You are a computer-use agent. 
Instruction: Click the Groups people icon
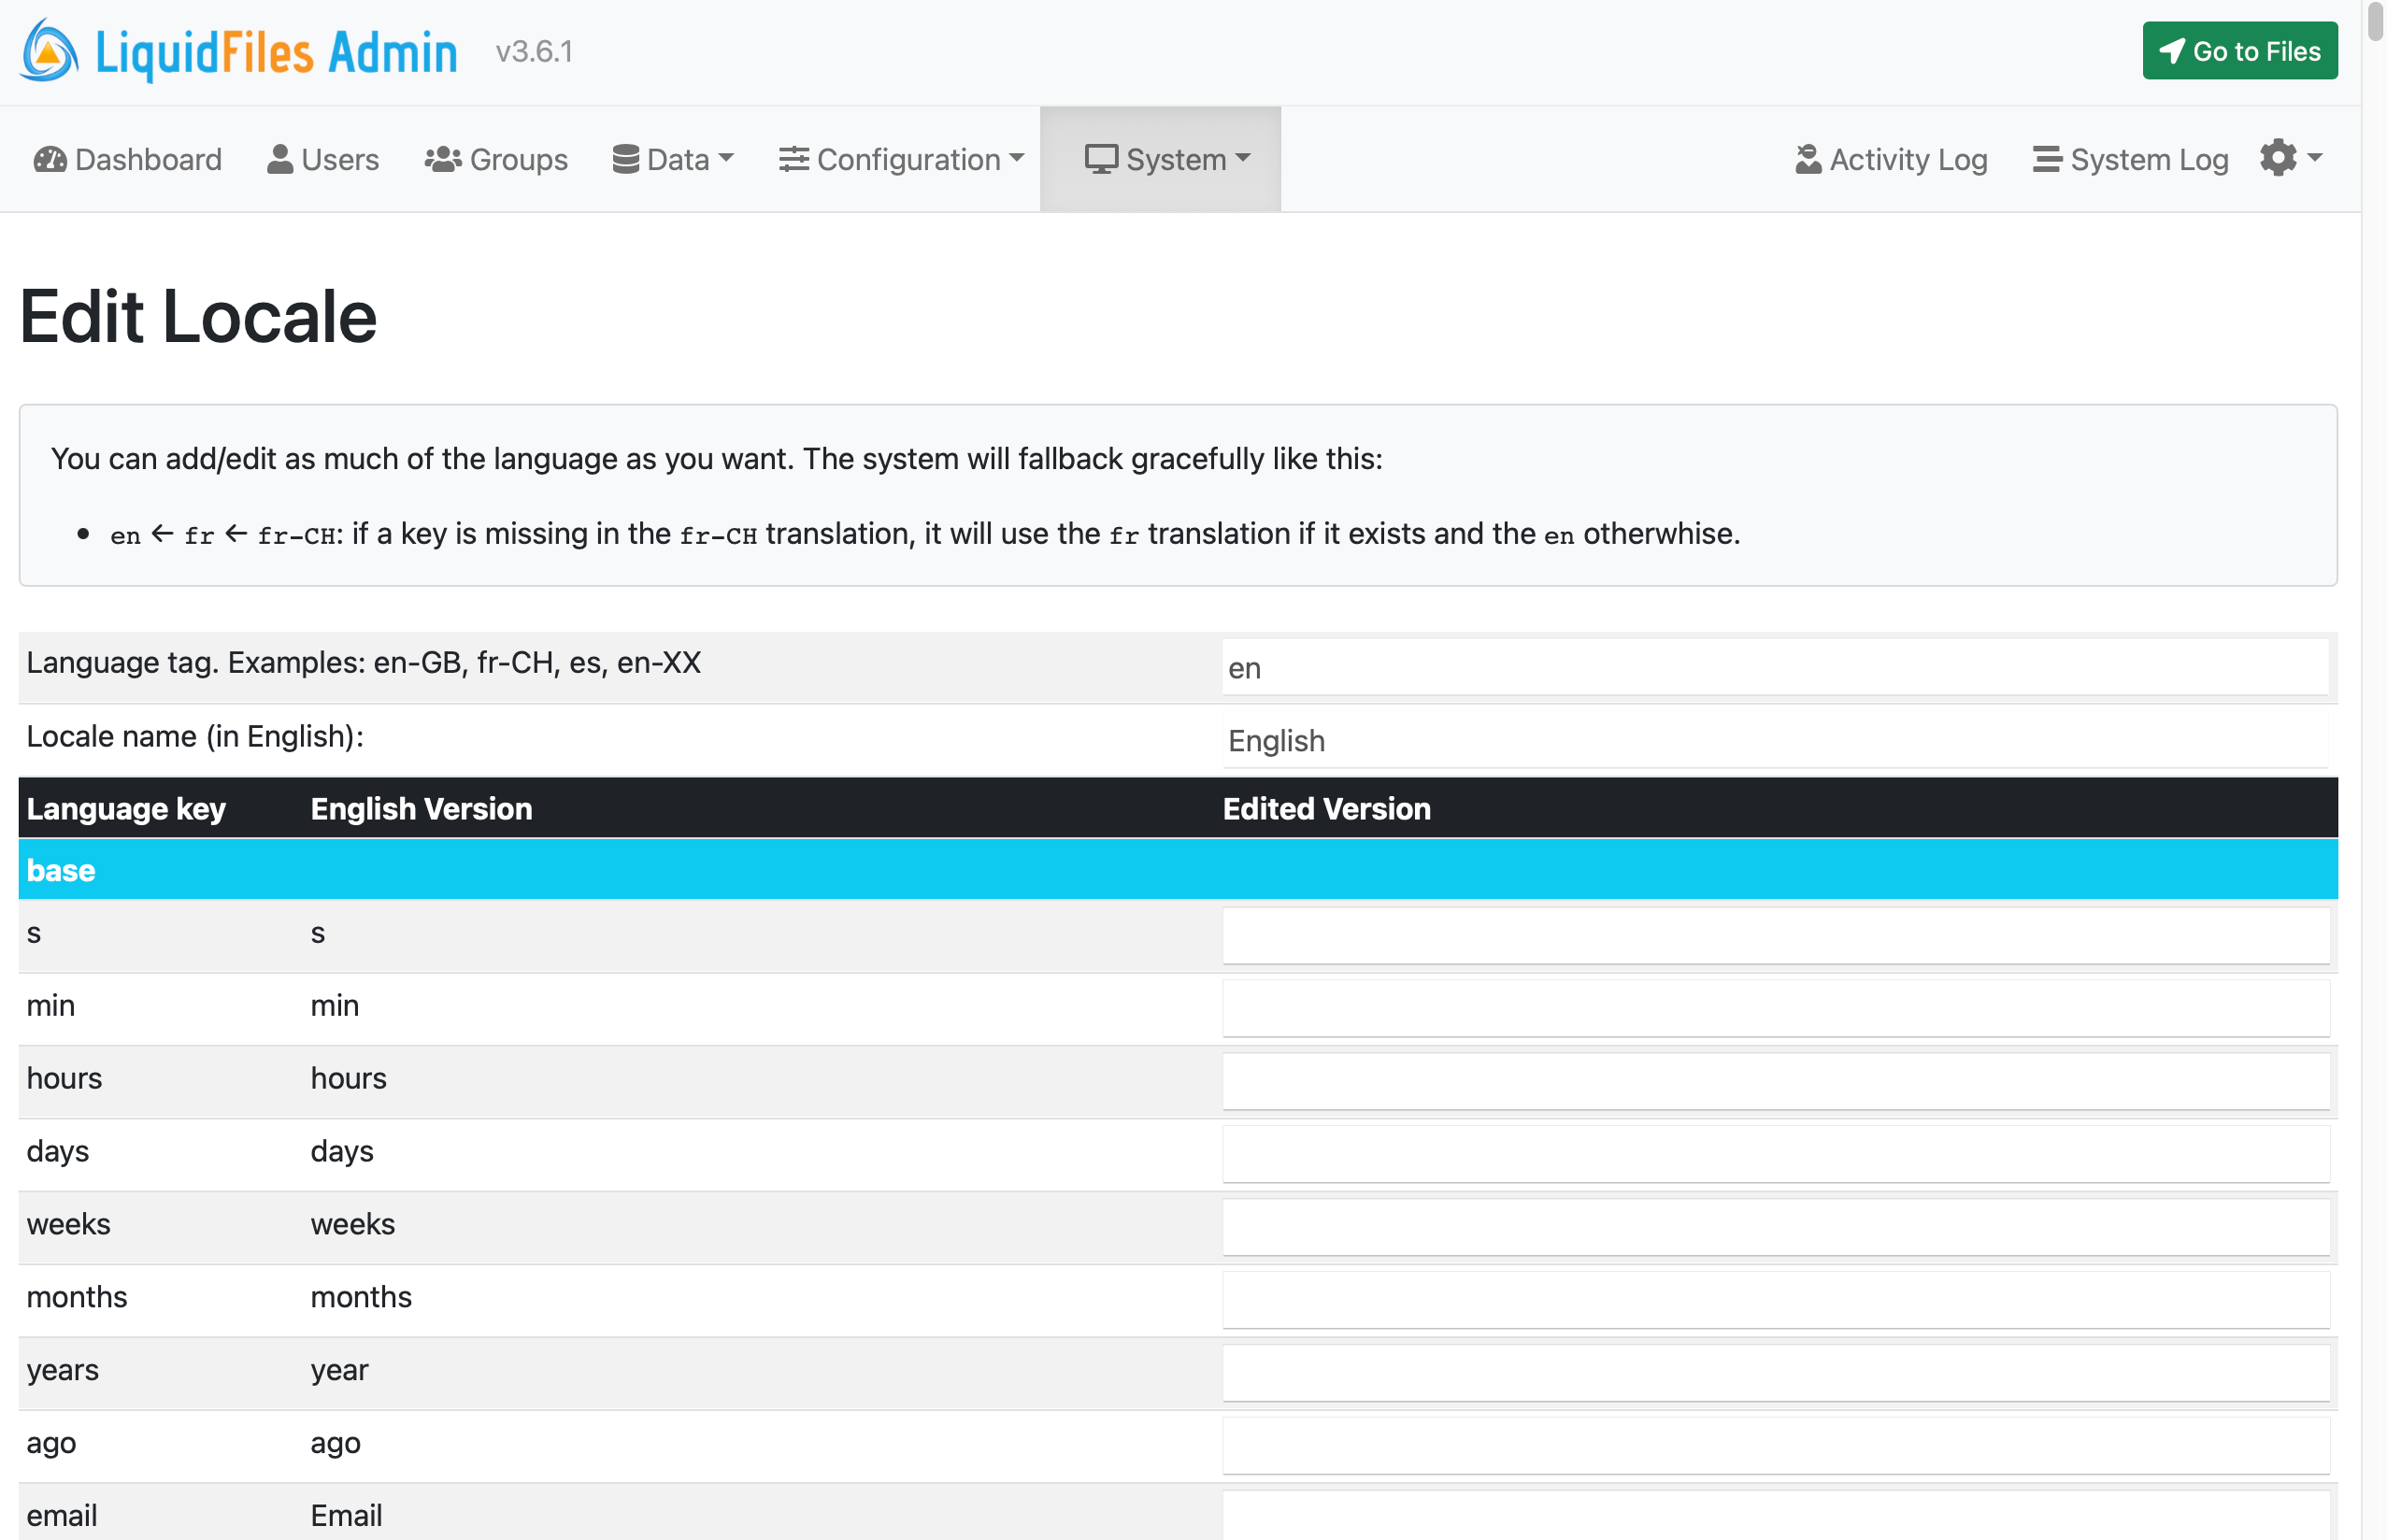tap(442, 159)
